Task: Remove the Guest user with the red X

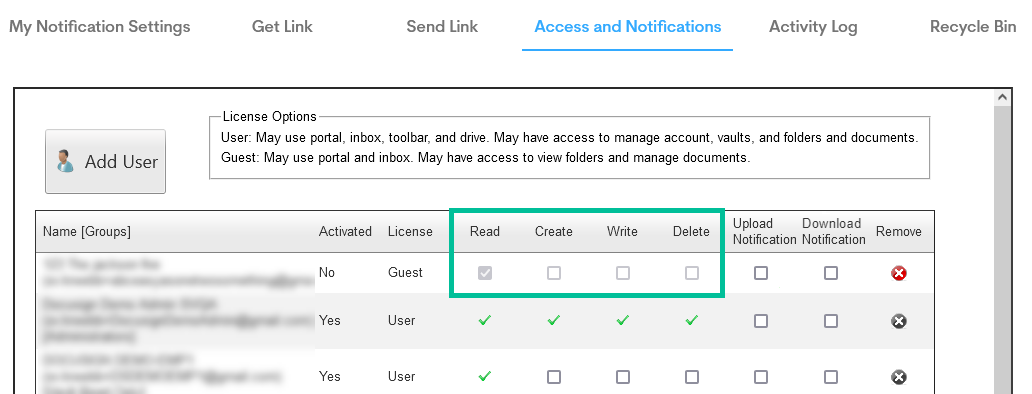Action: pyautogui.click(x=898, y=273)
